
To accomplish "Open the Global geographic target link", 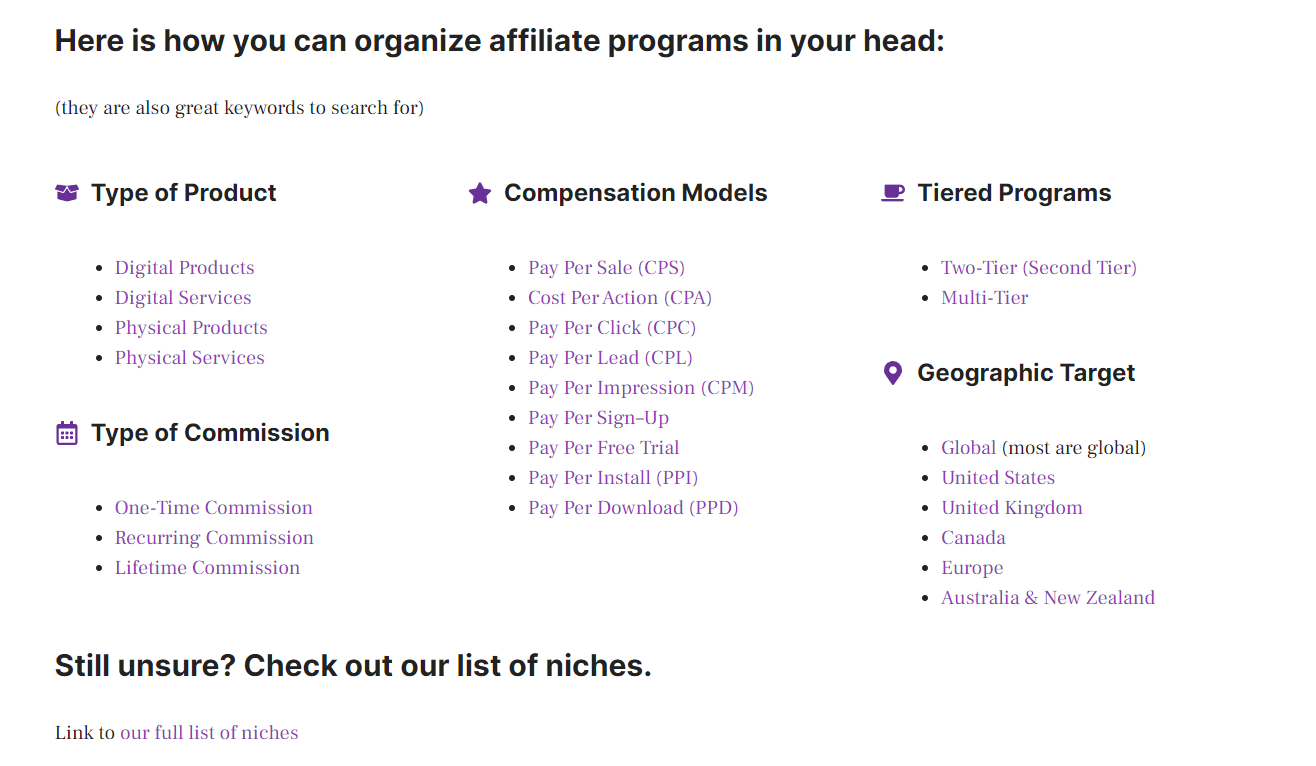I will (969, 448).
